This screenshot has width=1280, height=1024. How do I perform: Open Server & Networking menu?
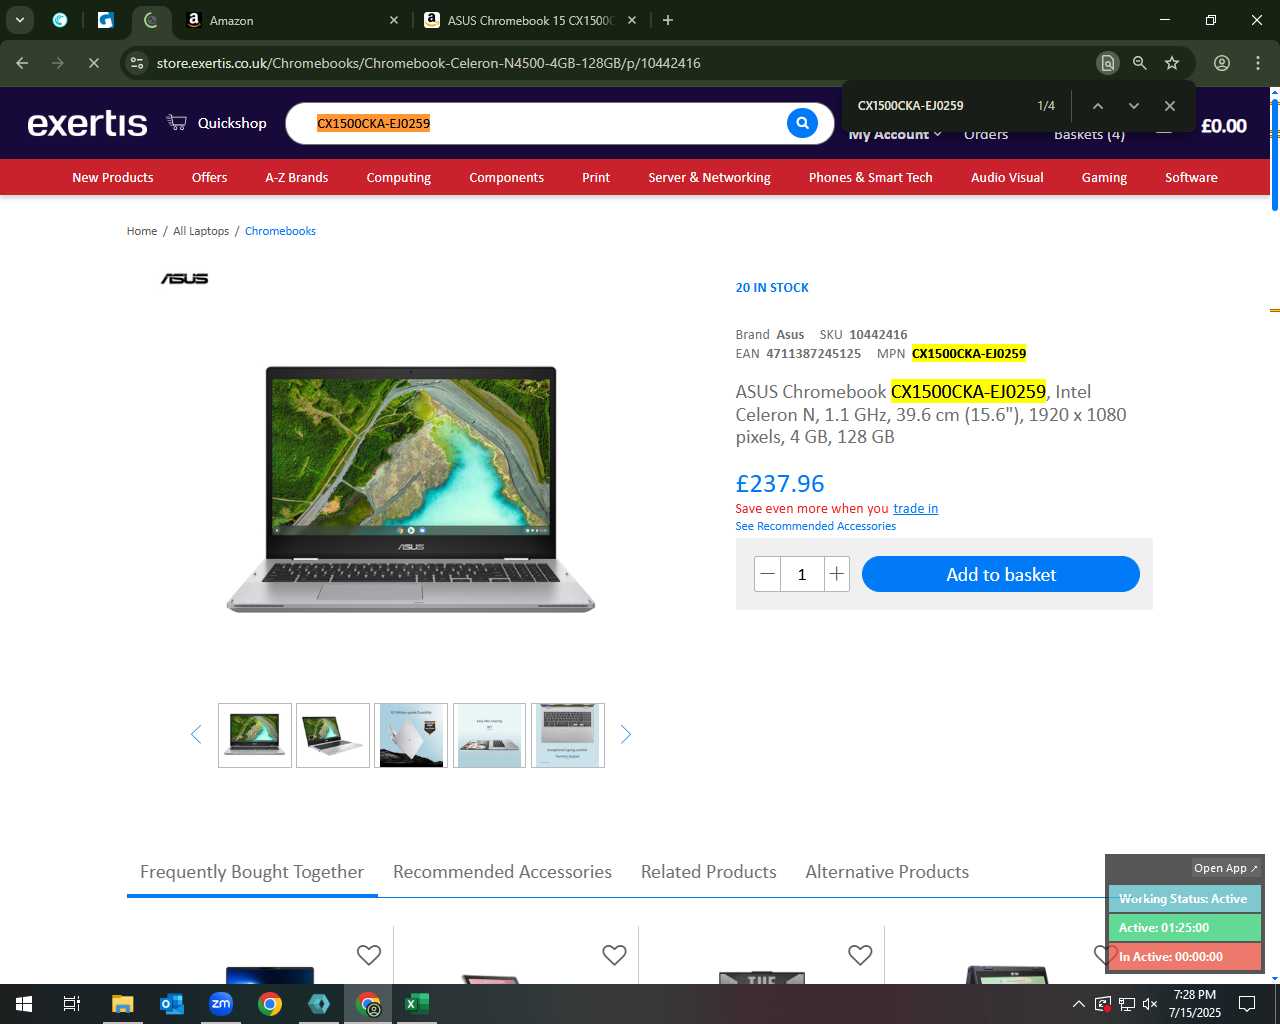pos(709,177)
